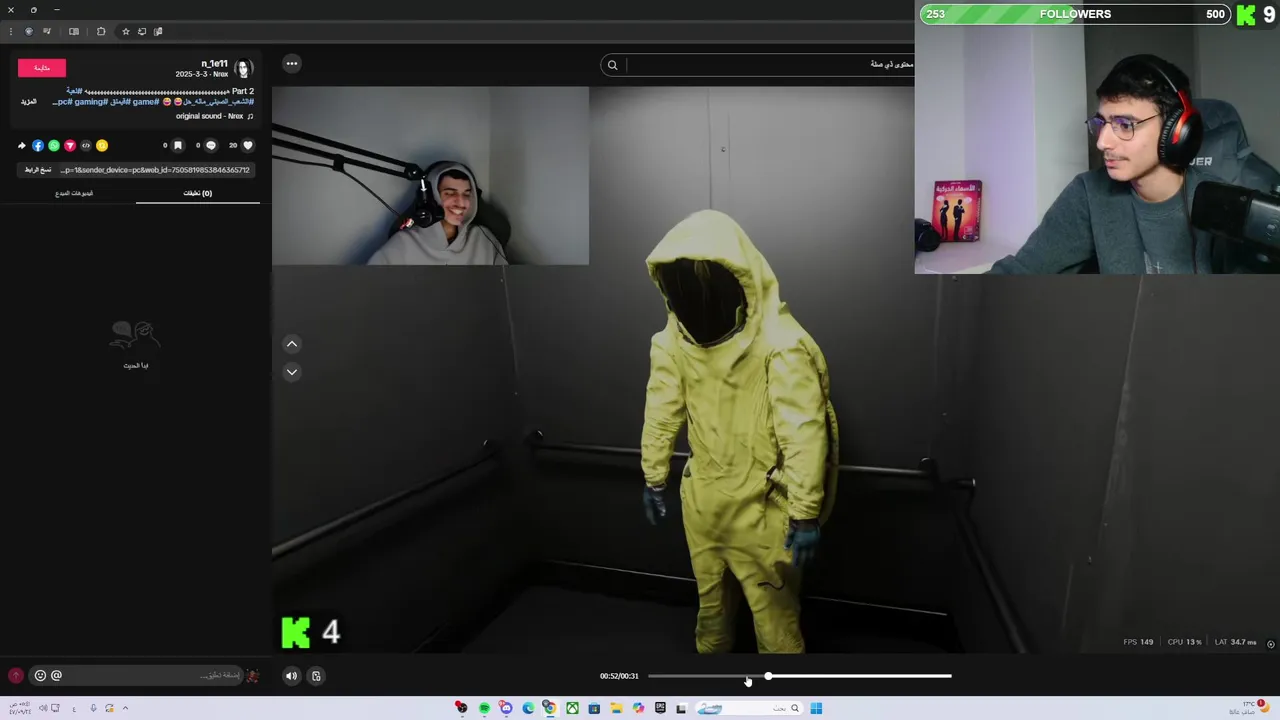
Task: Click the taskbar search box
Action: point(749,708)
